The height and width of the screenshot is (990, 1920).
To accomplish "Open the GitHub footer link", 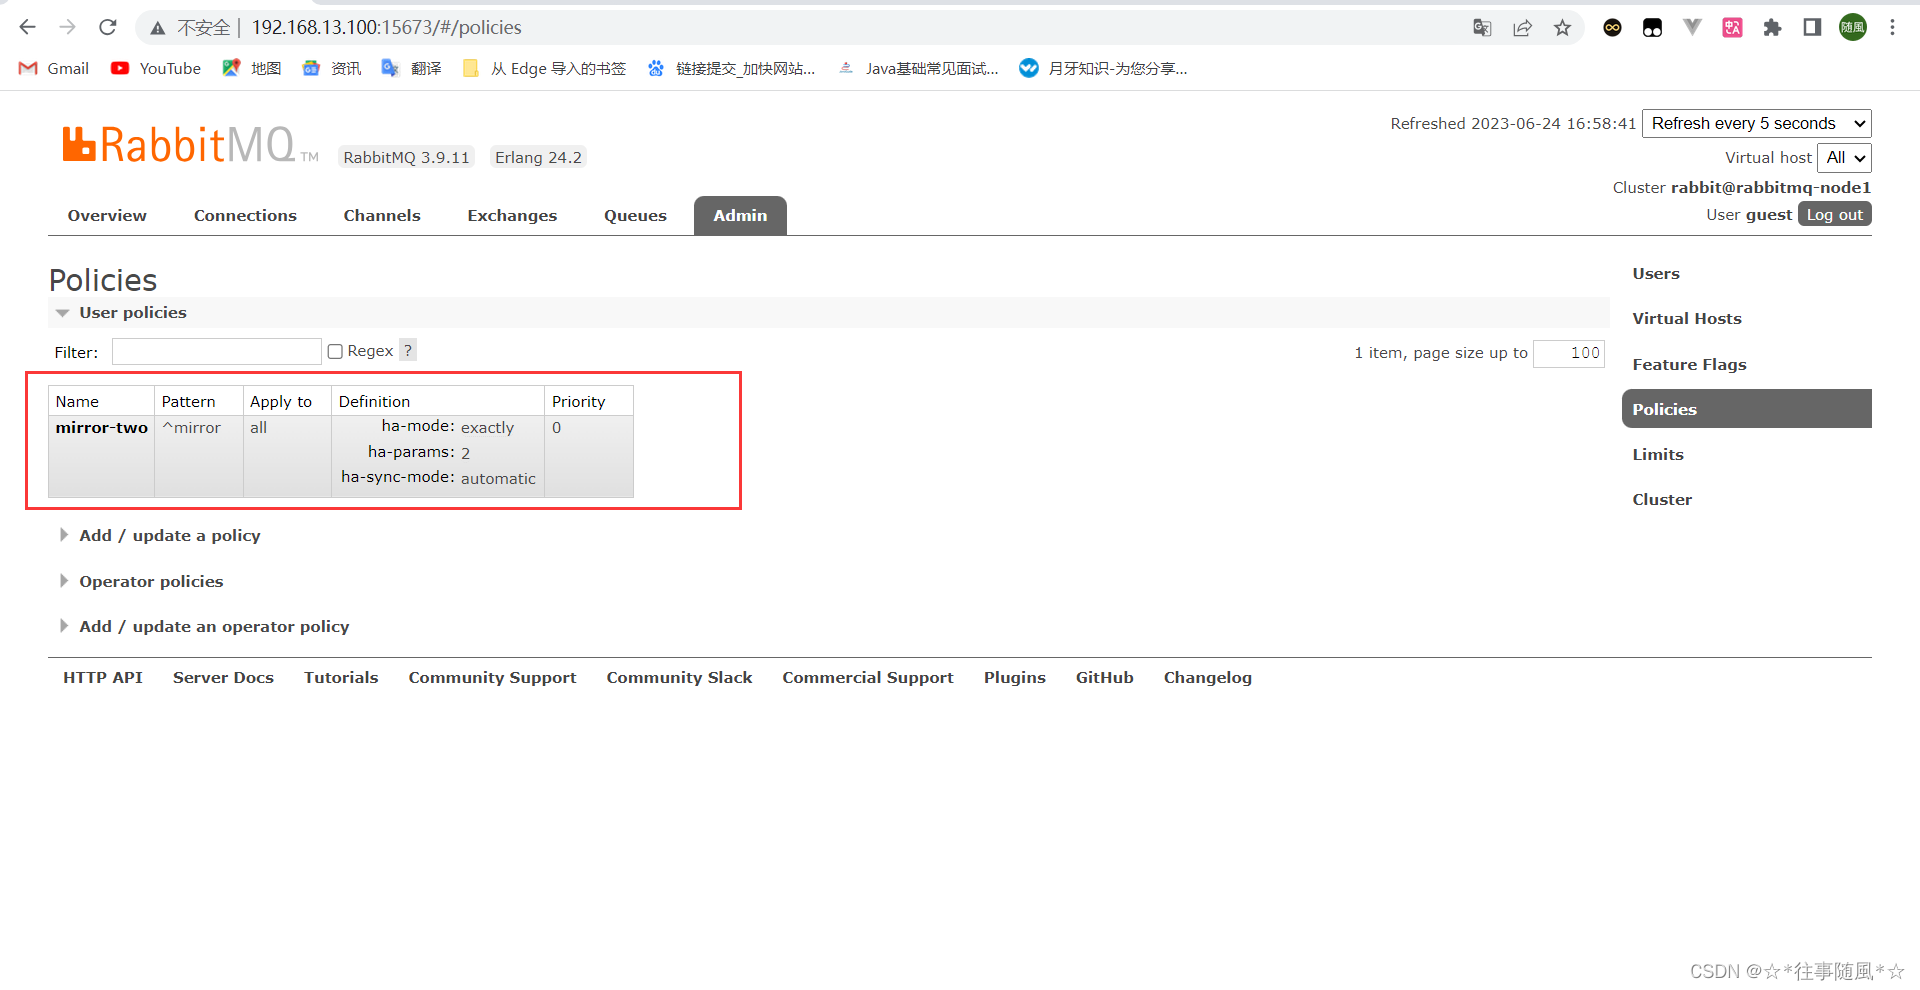I will click(1104, 677).
